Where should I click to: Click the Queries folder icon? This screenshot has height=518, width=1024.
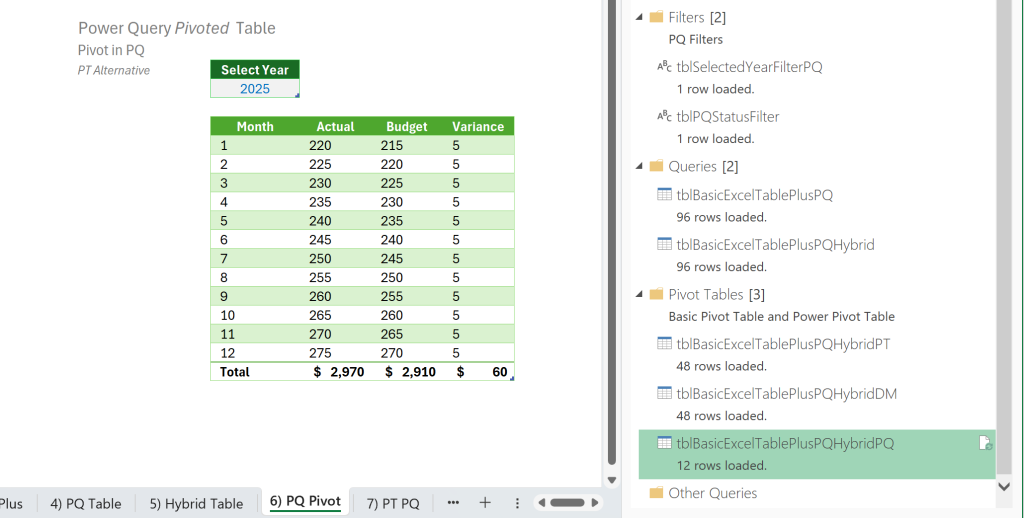(x=656, y=166)
